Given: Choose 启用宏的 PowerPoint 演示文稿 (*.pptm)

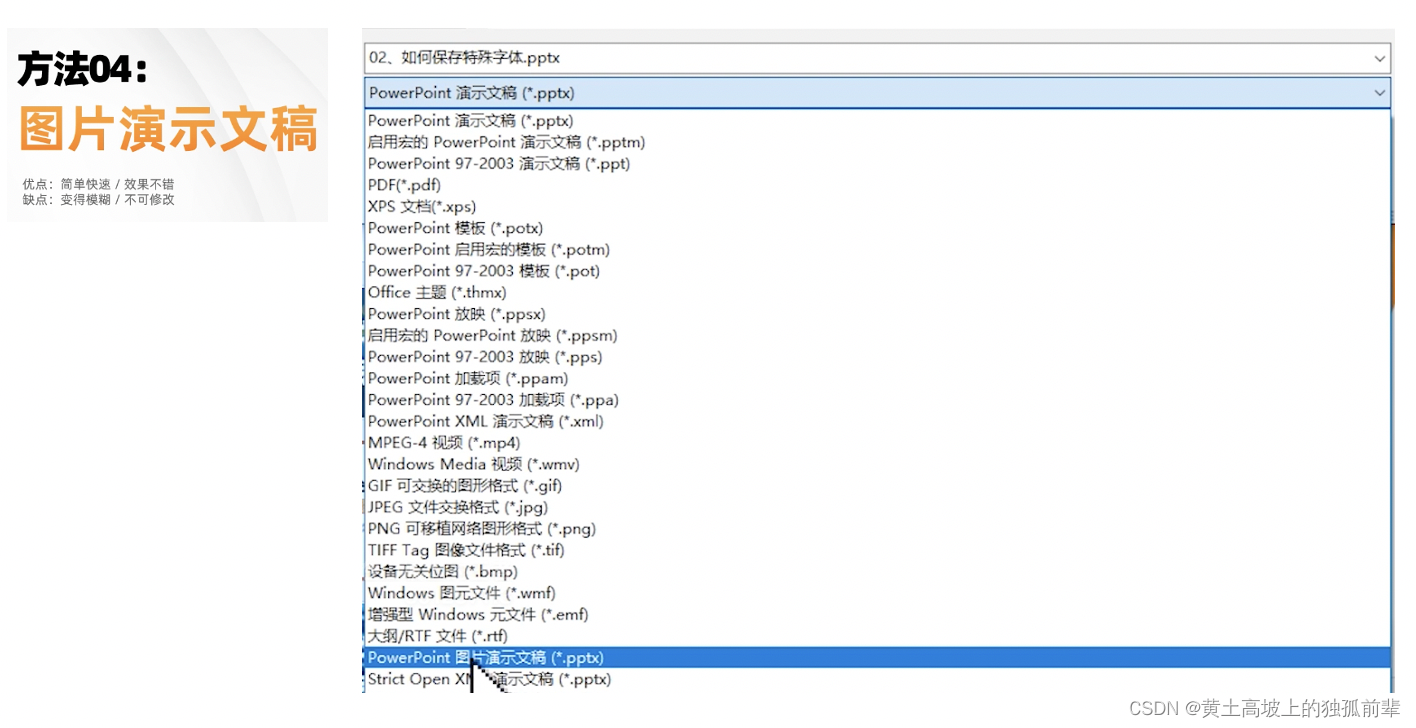Looking at the screenshot, I should click(877, 142).
